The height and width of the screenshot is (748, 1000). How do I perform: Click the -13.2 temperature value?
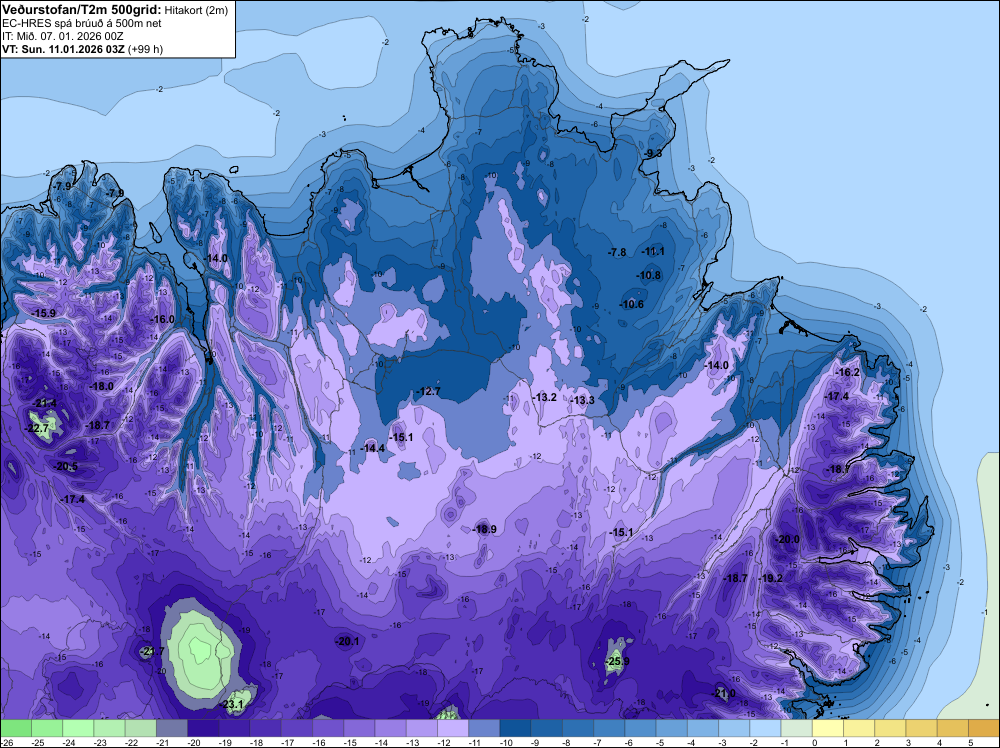point(545,397)
